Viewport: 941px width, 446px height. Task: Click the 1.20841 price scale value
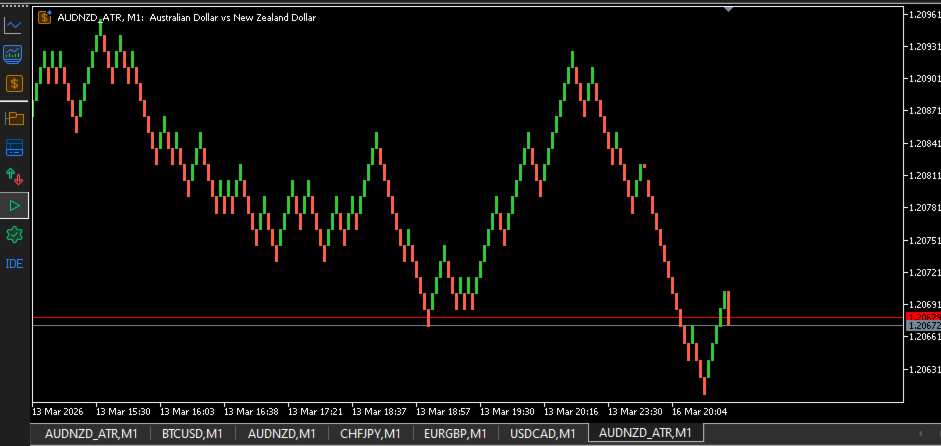925,143
